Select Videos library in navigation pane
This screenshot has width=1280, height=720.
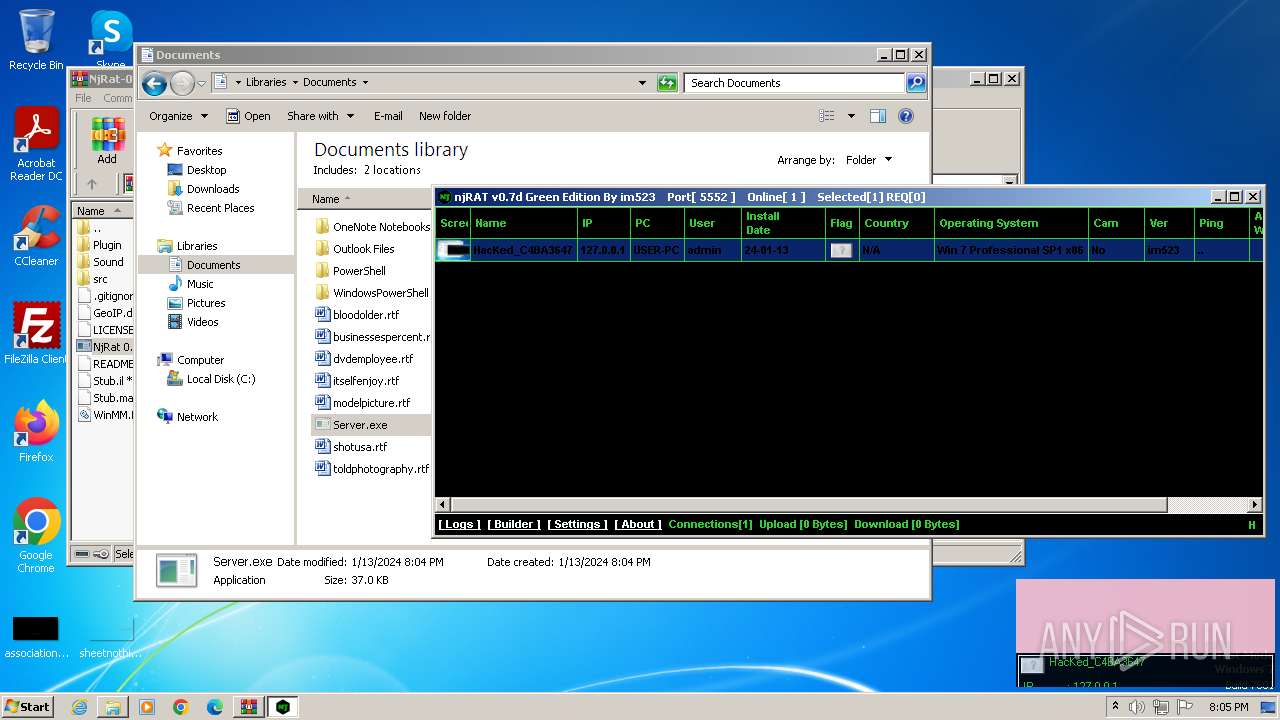point(202,322)
